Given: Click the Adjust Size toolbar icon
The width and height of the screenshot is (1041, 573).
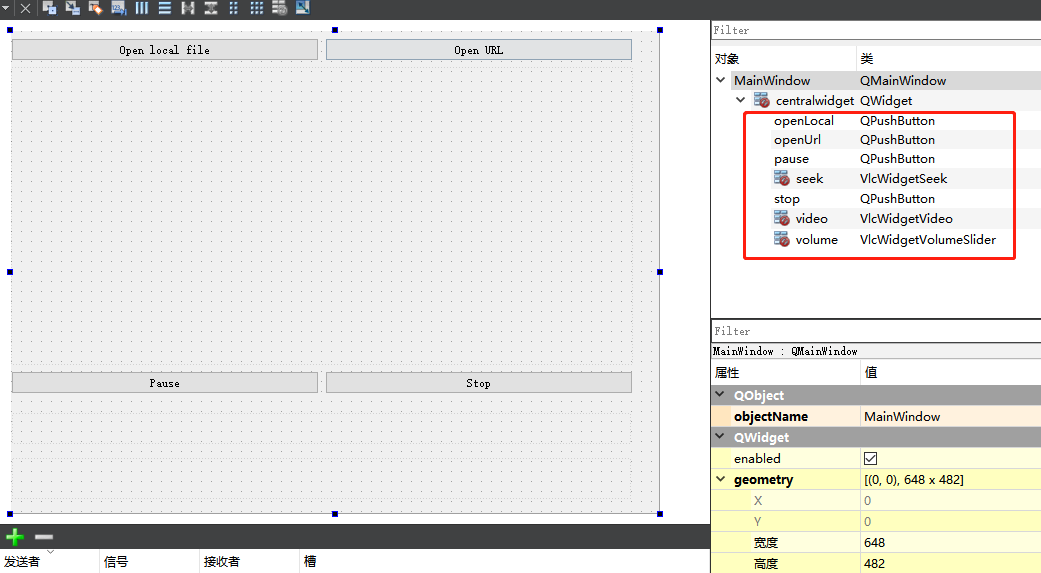Looking at the screenshot, I should (x=303, y=8).
